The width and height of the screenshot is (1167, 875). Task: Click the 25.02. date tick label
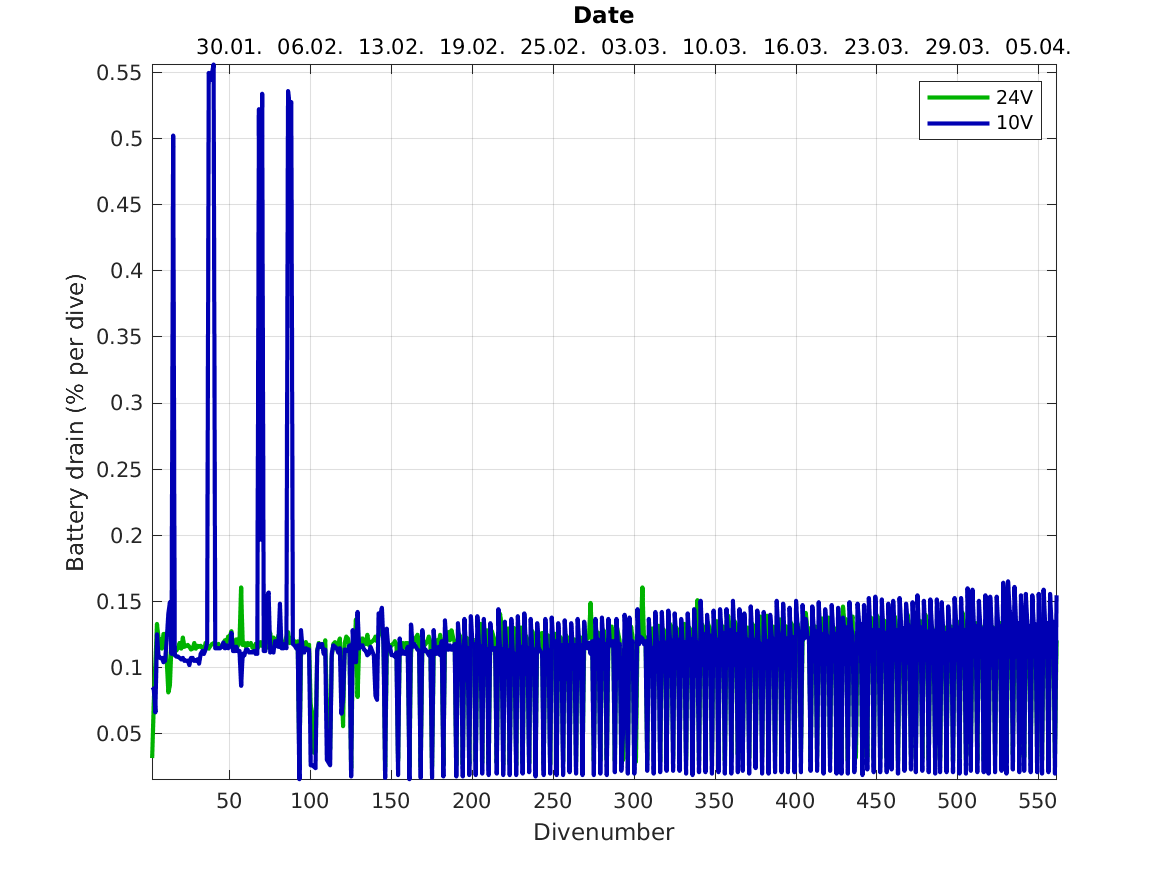[x=553, y=48]
